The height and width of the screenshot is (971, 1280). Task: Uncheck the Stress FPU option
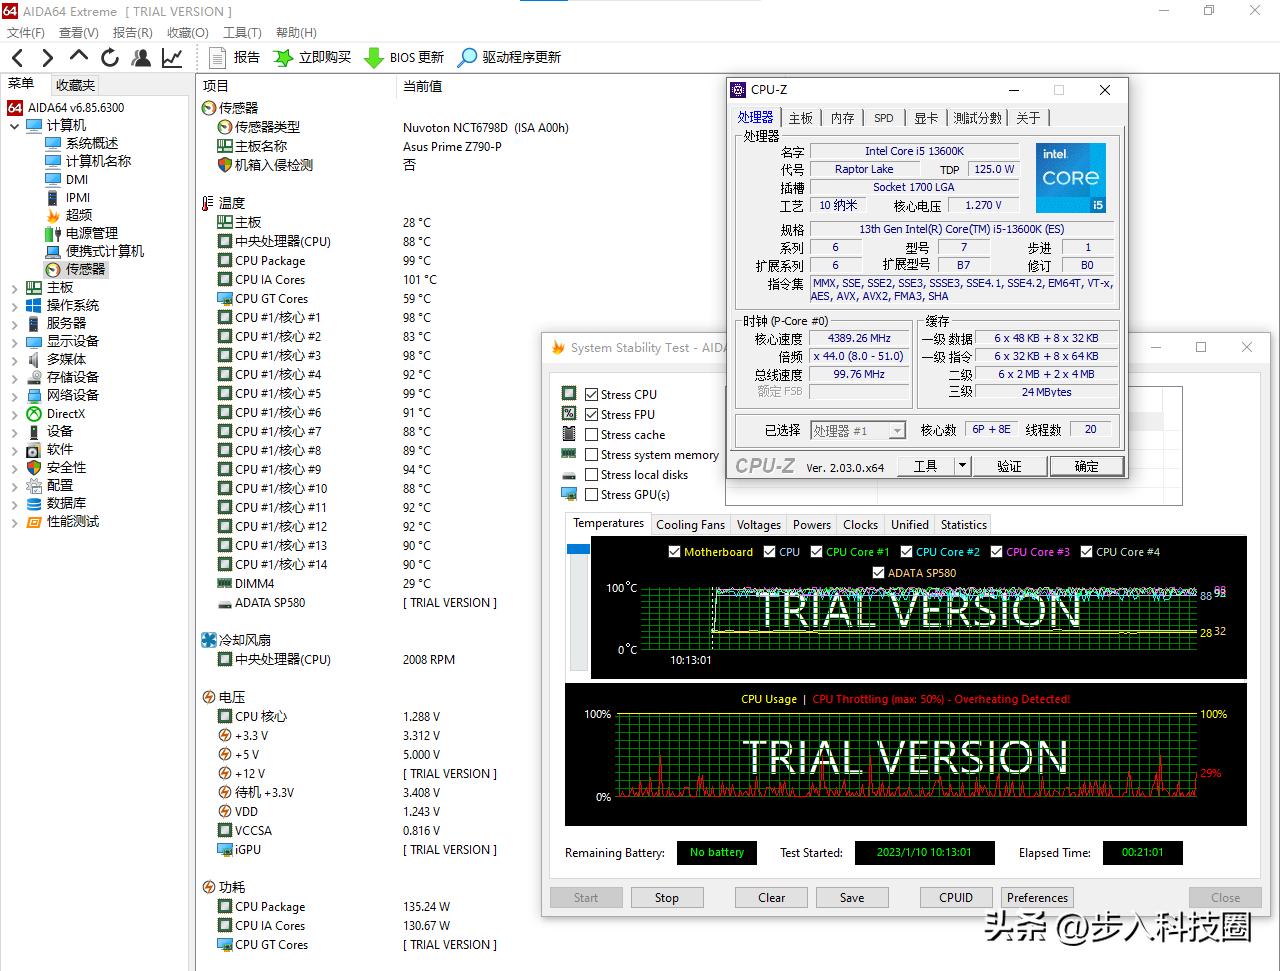[590, 414]
